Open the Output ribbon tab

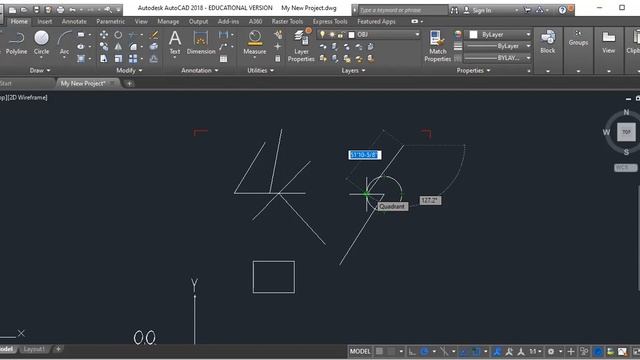pos(198,21)
